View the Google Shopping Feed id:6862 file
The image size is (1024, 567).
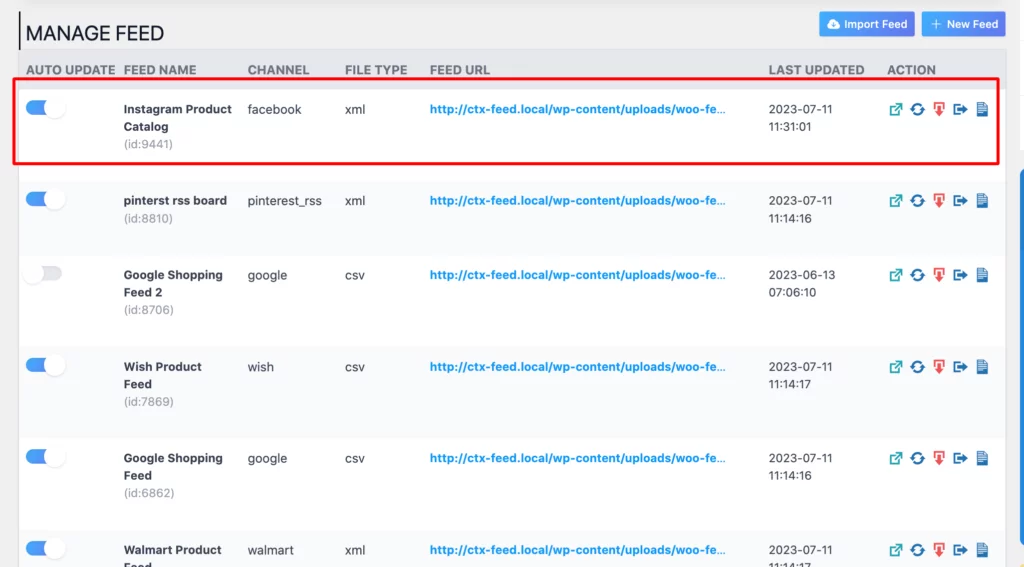coord(895,458)
